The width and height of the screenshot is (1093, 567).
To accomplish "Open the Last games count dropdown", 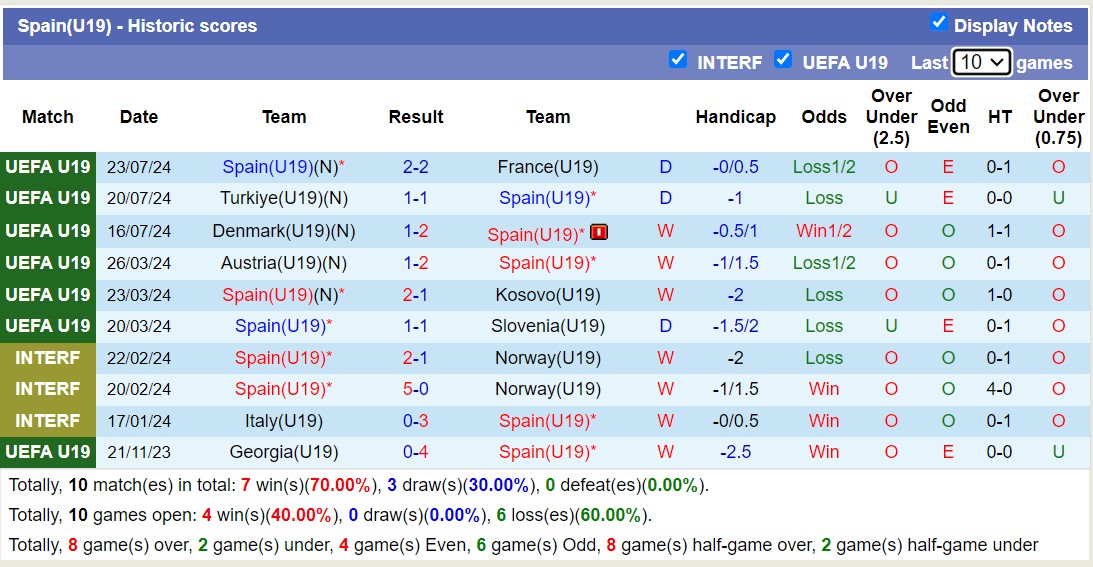I will click(x=981, y=62).
